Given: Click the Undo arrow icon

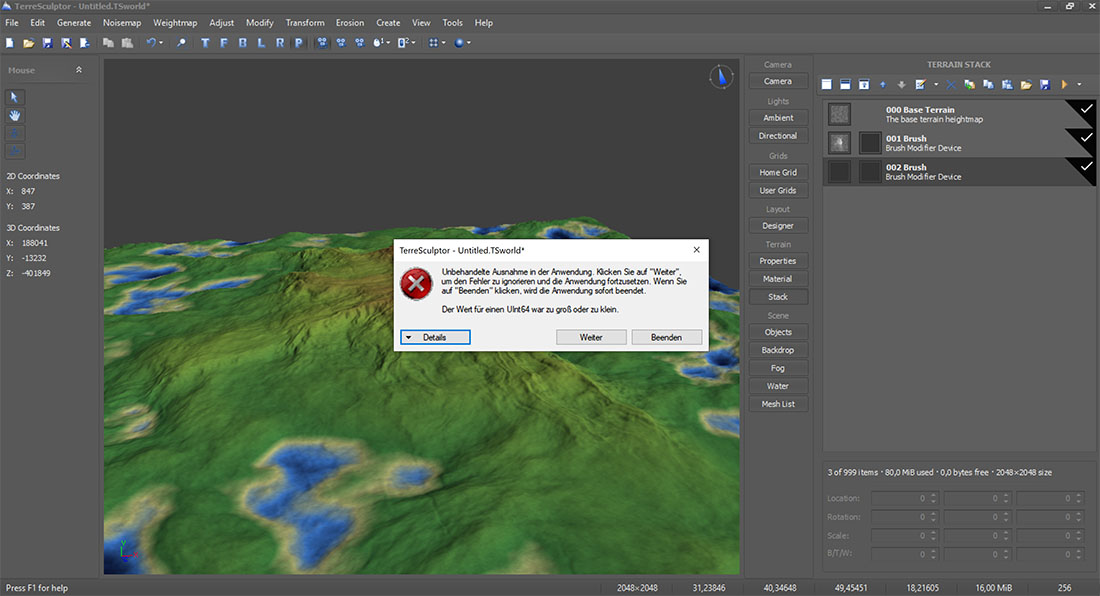Looking at the screenshot, I should pos(150,43).
